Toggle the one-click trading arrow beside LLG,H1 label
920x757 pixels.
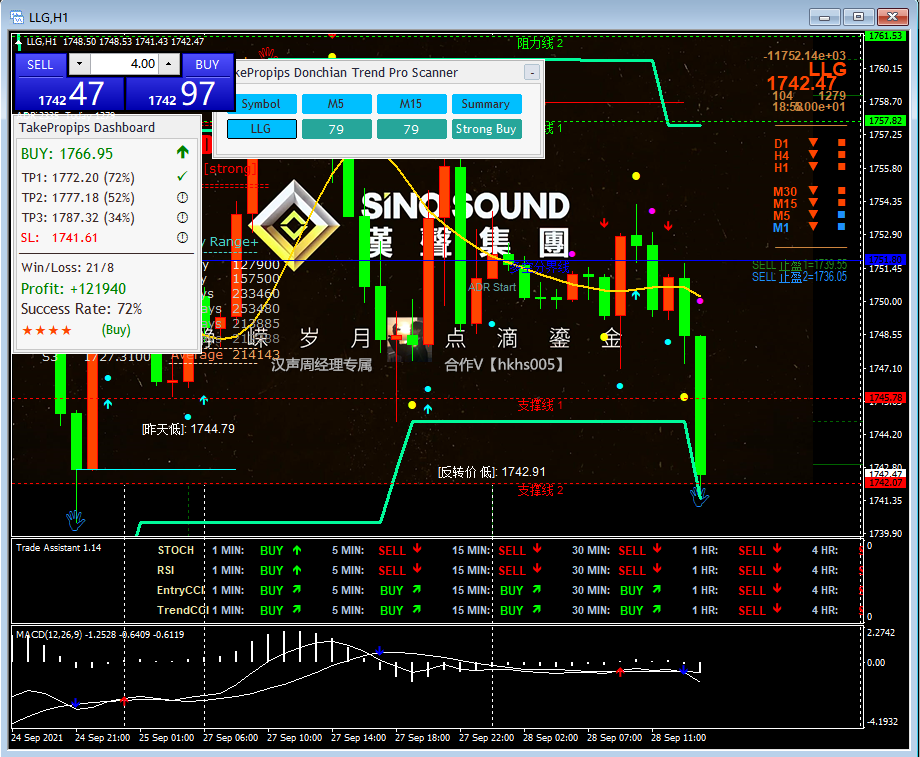(x=19, y=41)
